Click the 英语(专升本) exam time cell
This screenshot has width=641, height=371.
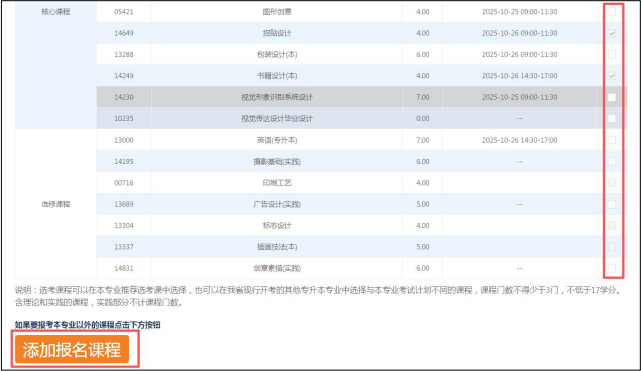(x=519, y=140)
